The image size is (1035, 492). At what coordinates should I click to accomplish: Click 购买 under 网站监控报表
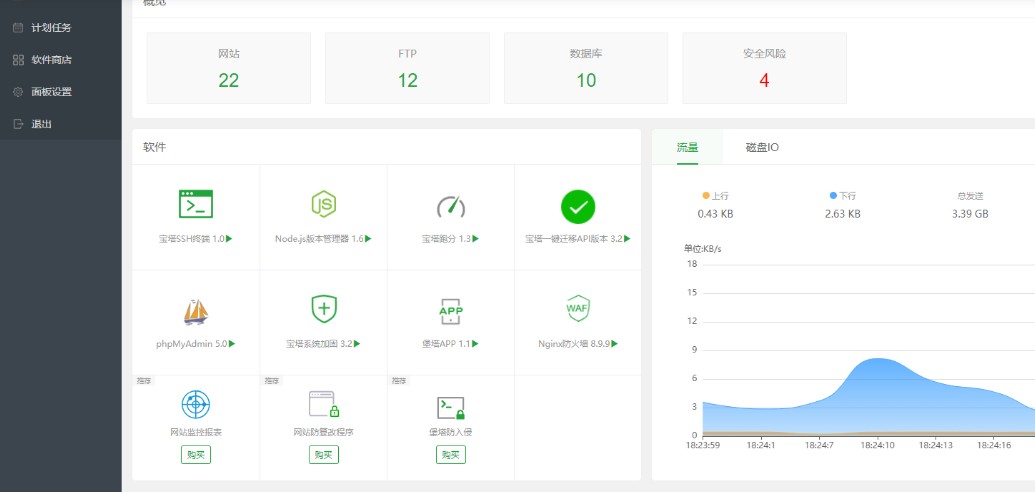(x=196, y=455)
